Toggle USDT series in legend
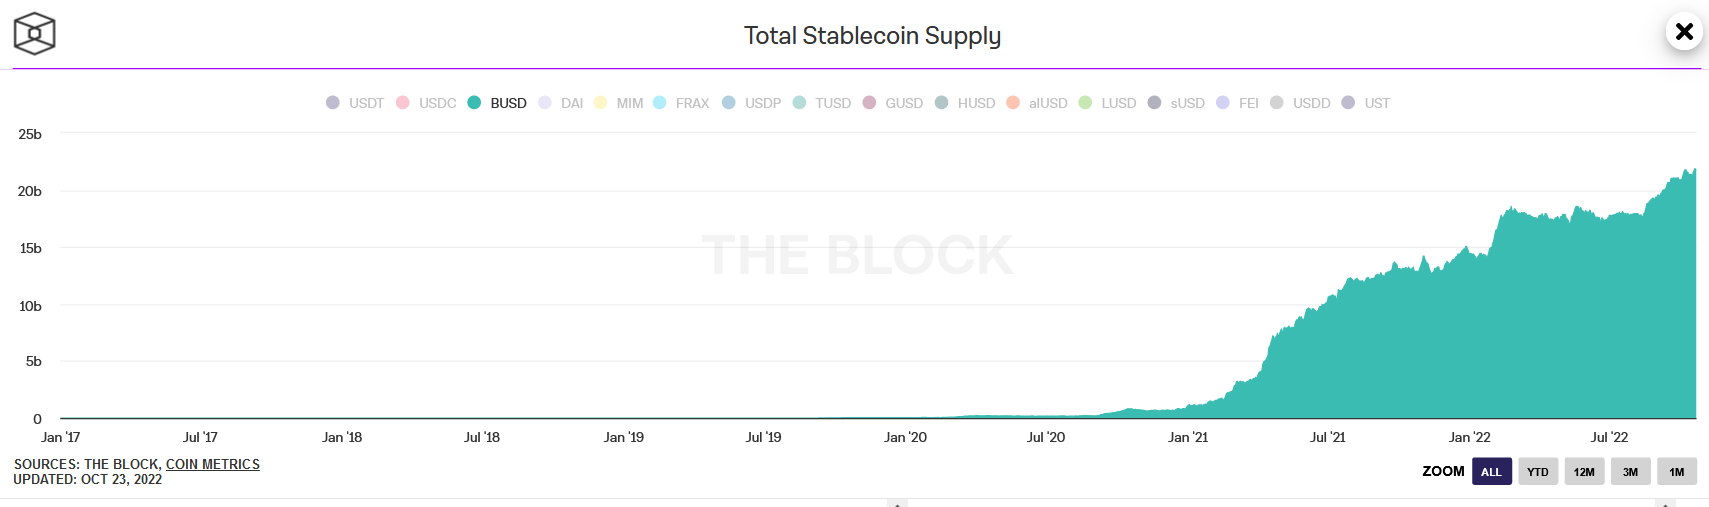The height and width of the screenshot is (507, 1709). point(355,103)
